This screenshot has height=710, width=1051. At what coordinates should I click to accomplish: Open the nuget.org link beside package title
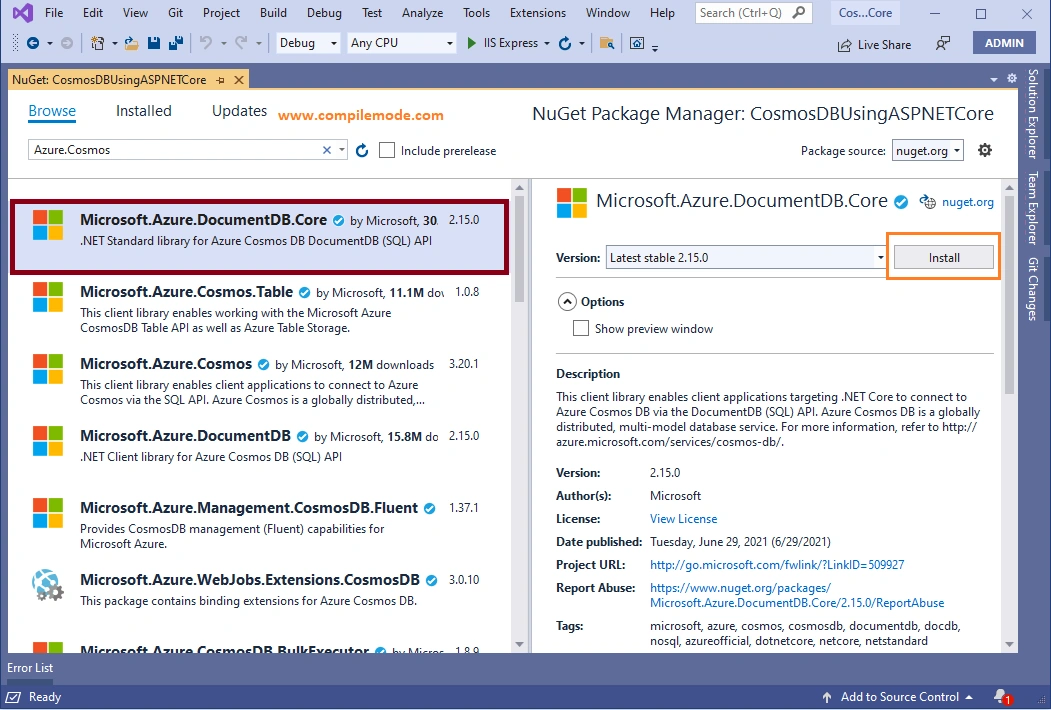(967, 202)
